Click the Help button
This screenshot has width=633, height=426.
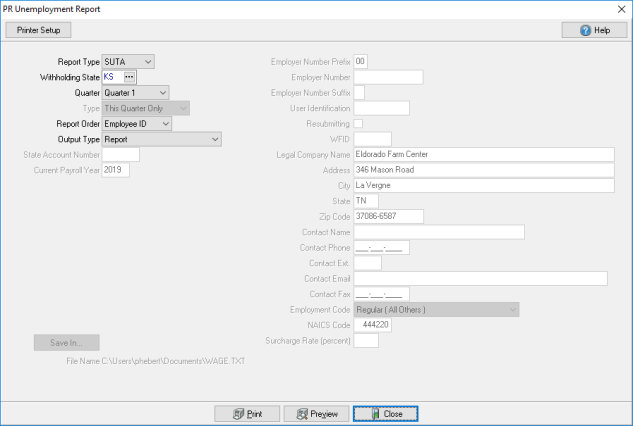(x=593, y=31)
